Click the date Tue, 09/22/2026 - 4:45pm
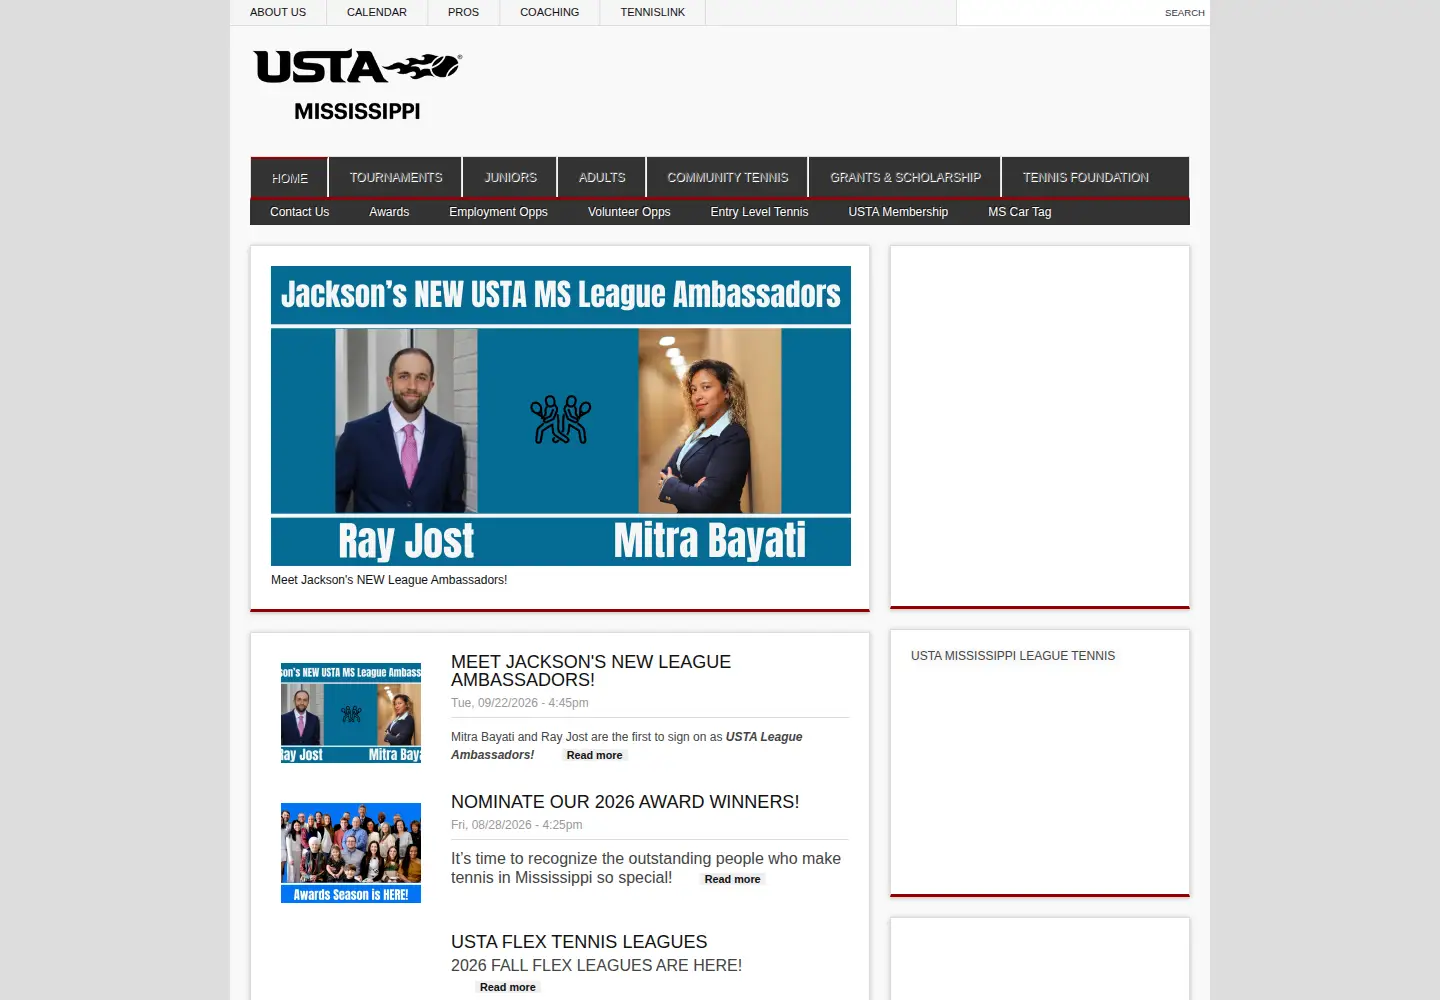Screen dimensions: 1440x1000 tap(519, 703)
